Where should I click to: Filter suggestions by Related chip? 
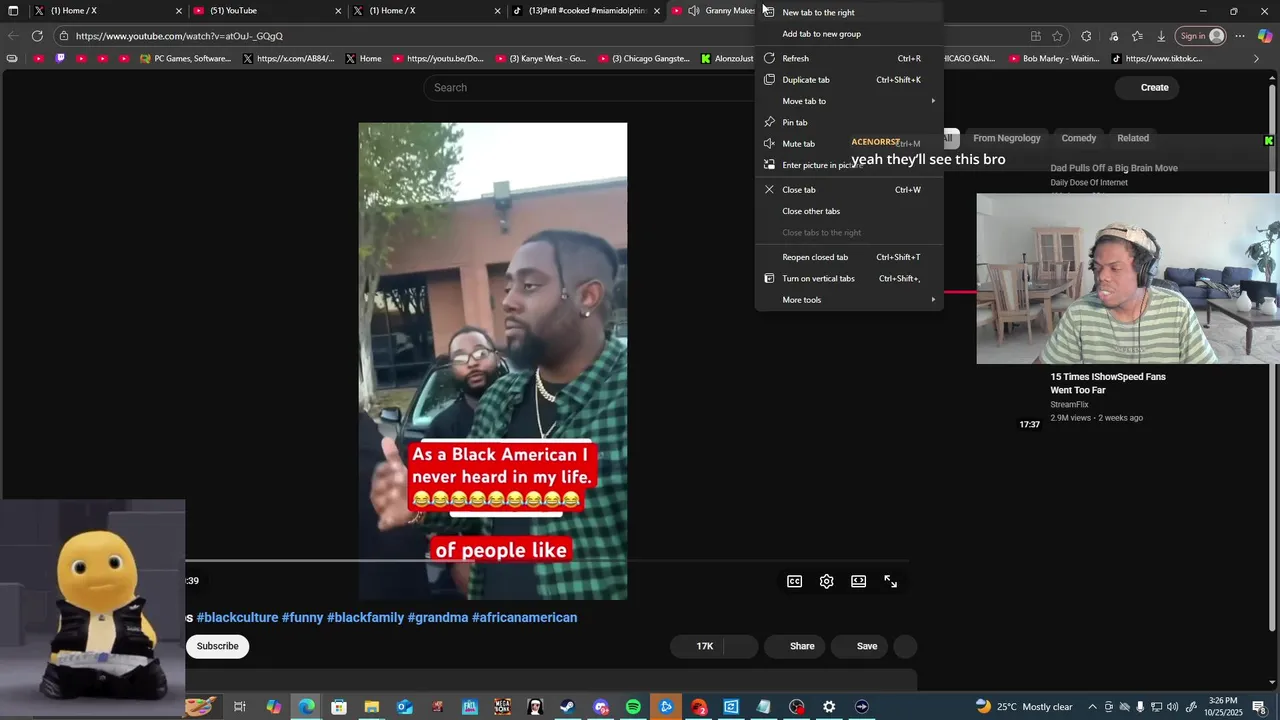pyautogui.click(x=1133, y=138)
